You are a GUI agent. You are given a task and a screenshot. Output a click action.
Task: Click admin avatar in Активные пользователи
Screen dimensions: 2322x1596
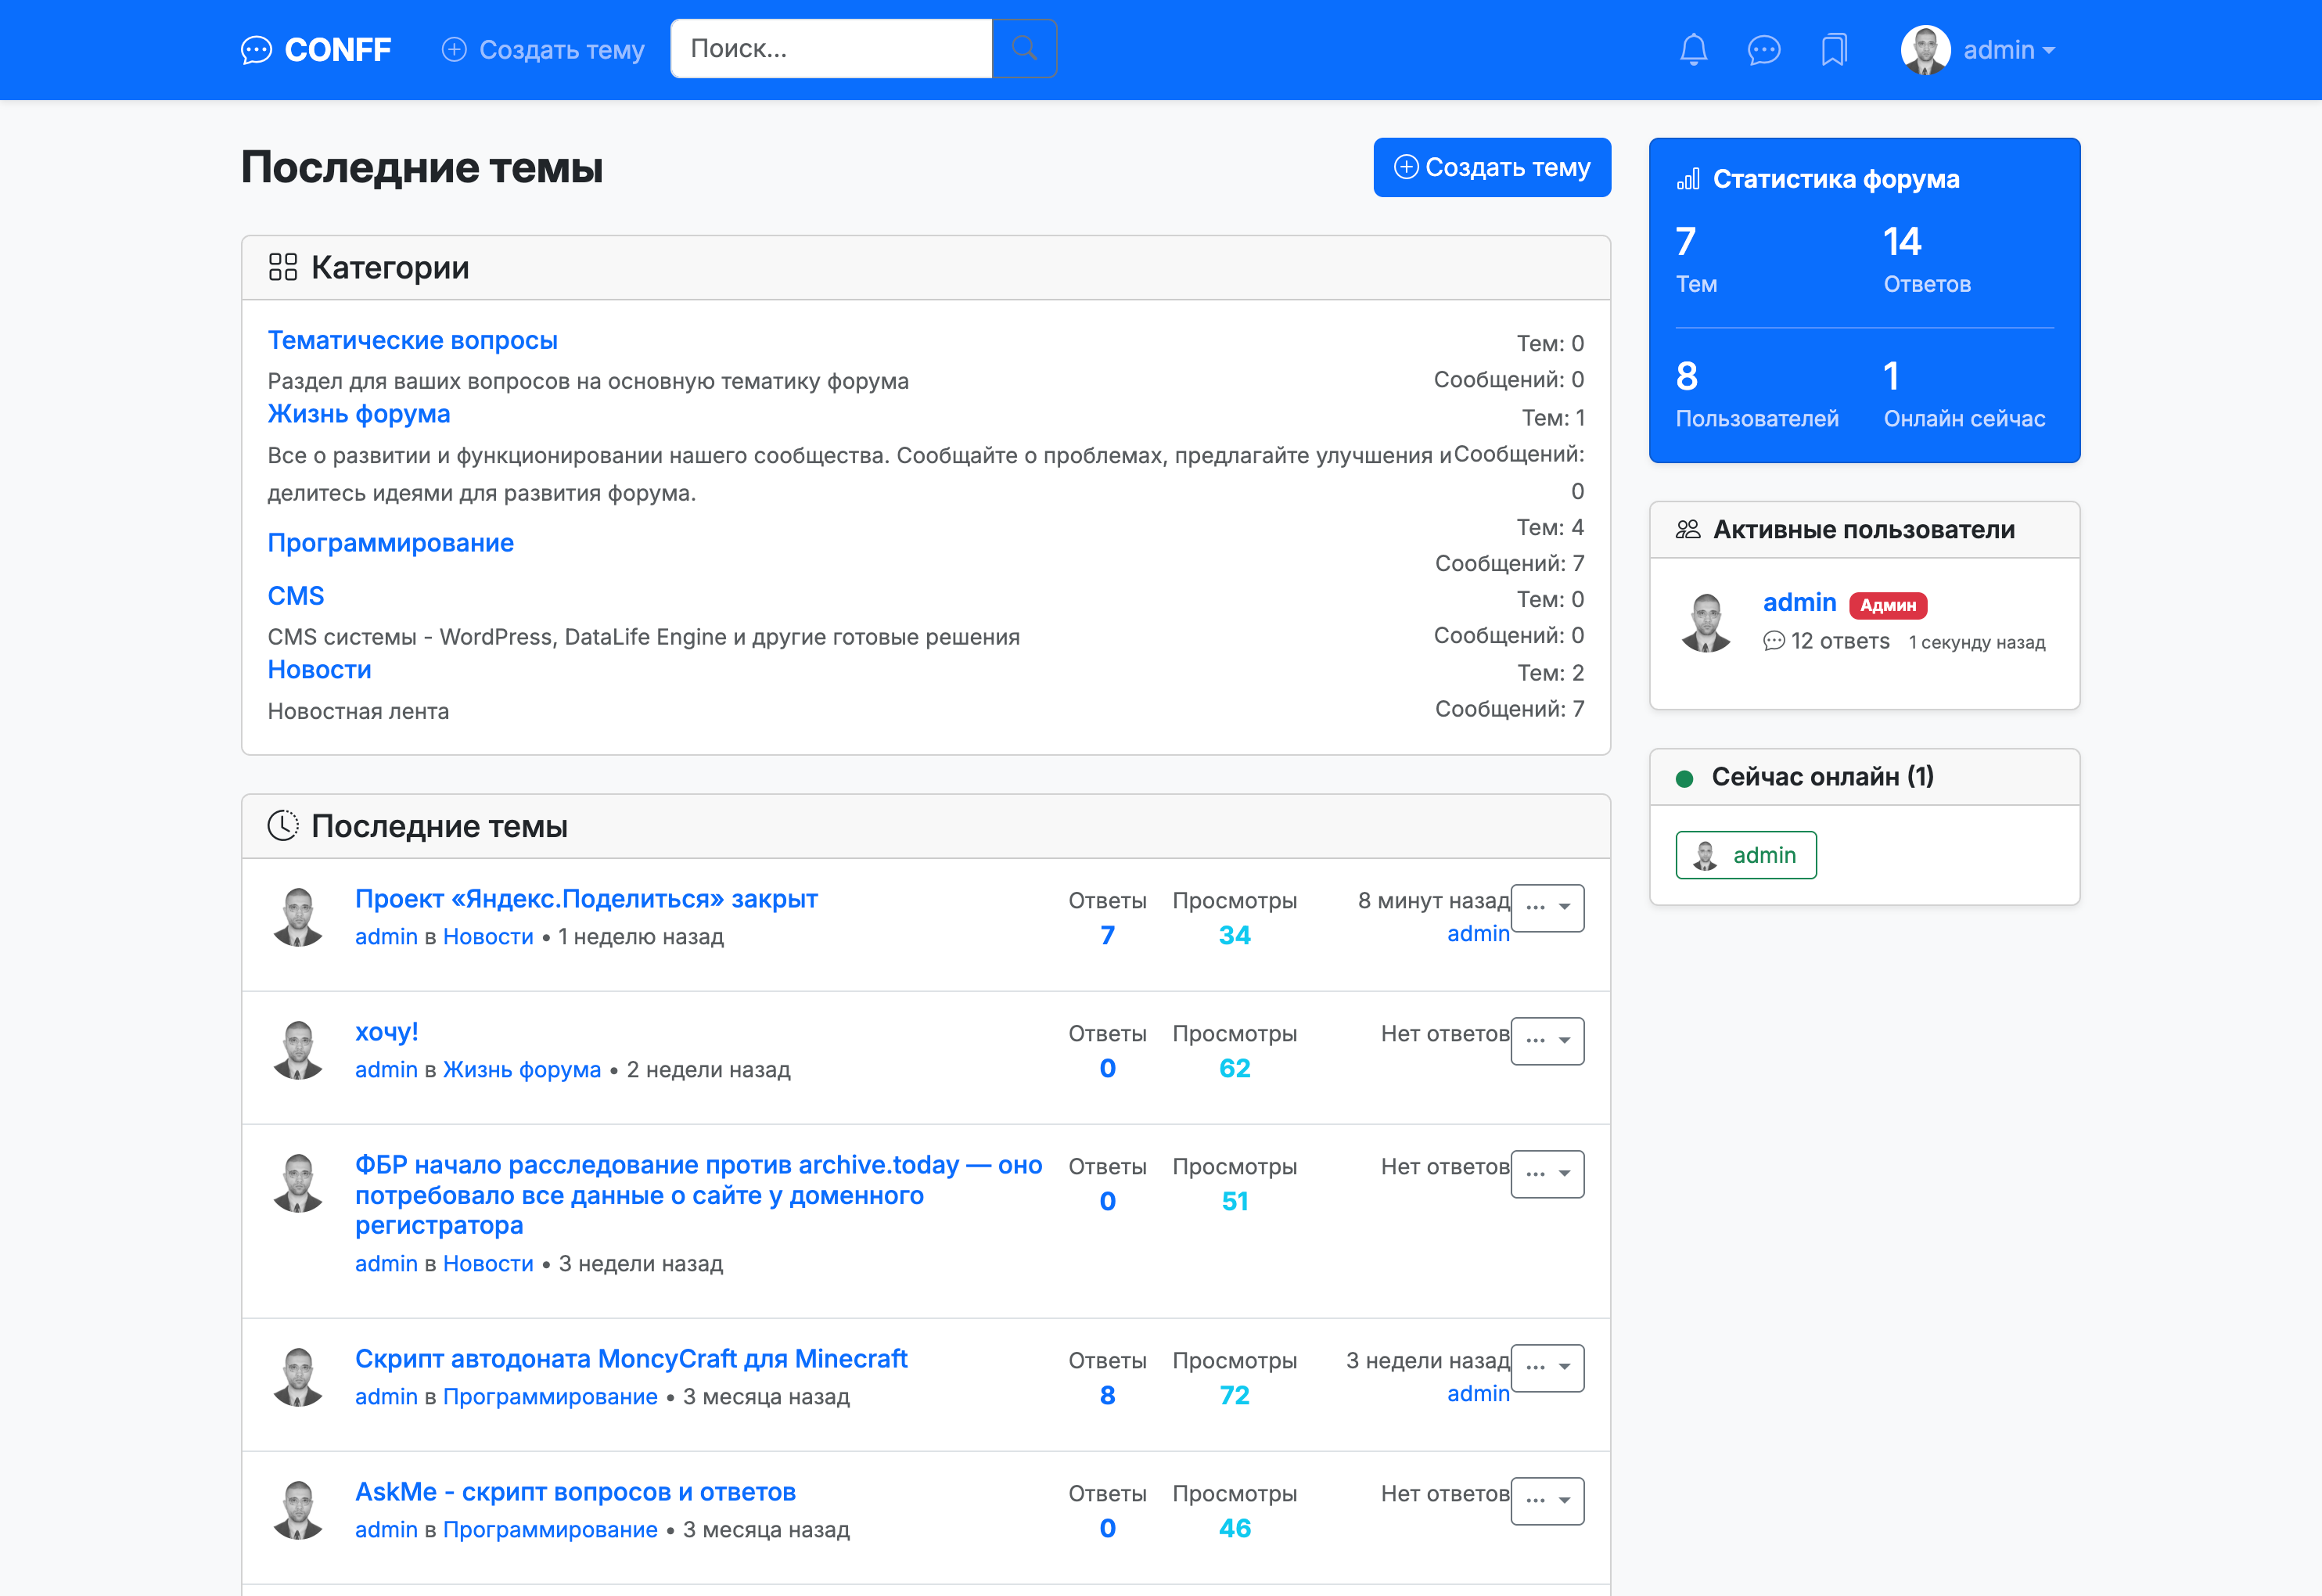(x=1706, y=622)
